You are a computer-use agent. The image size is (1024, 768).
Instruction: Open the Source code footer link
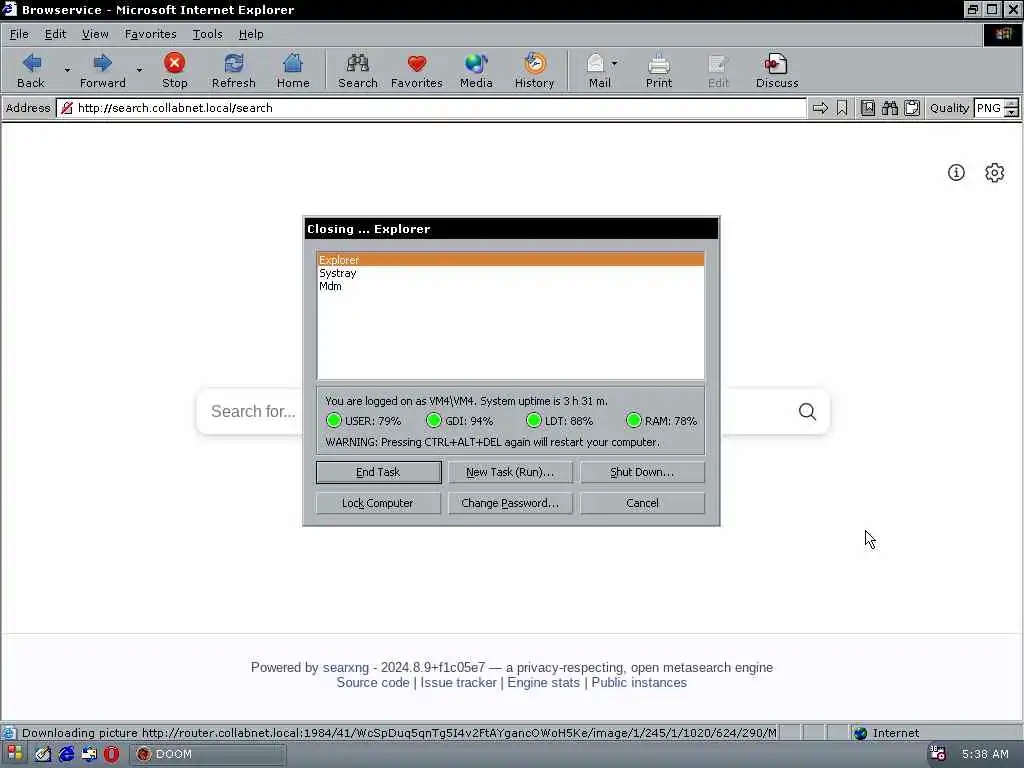[372, 682]
